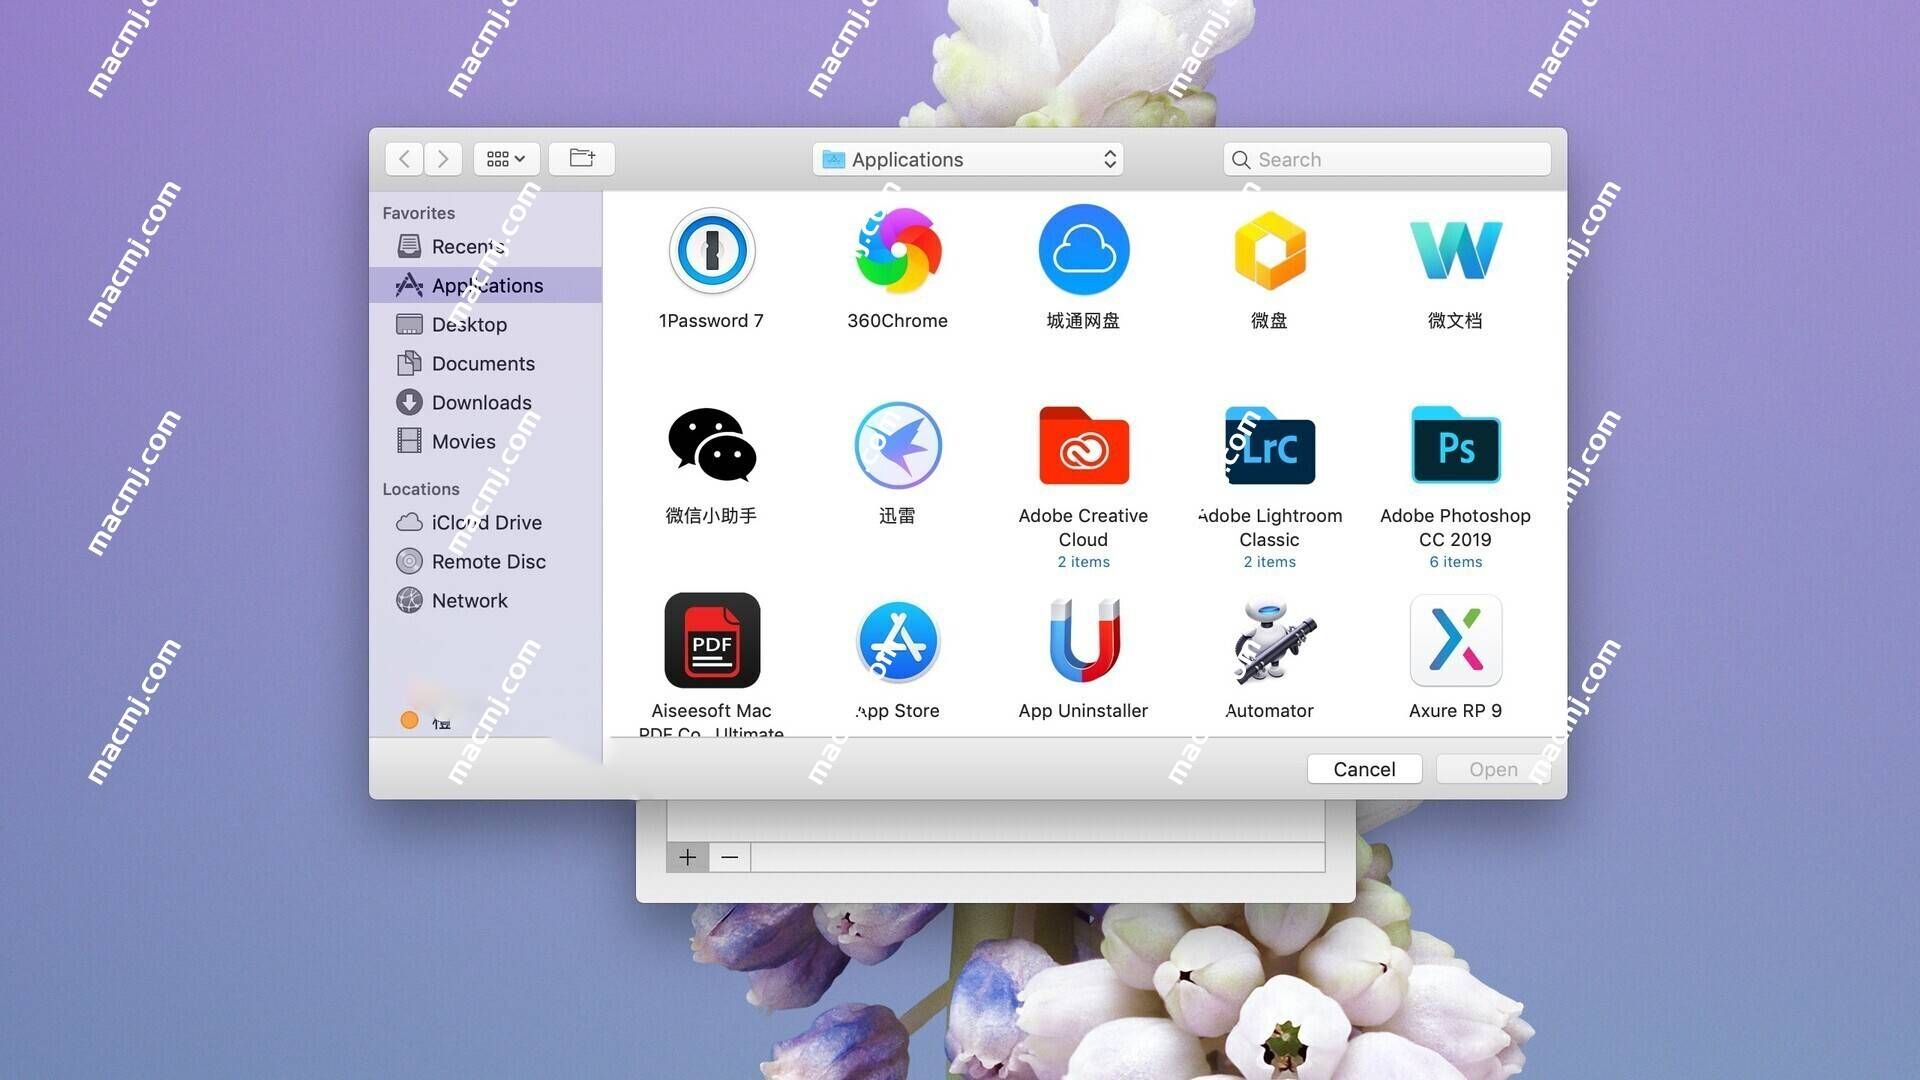This screenshot has height=1080, width=1920.
Task: Select Network in the sidebar
Action: click(486, 600)
